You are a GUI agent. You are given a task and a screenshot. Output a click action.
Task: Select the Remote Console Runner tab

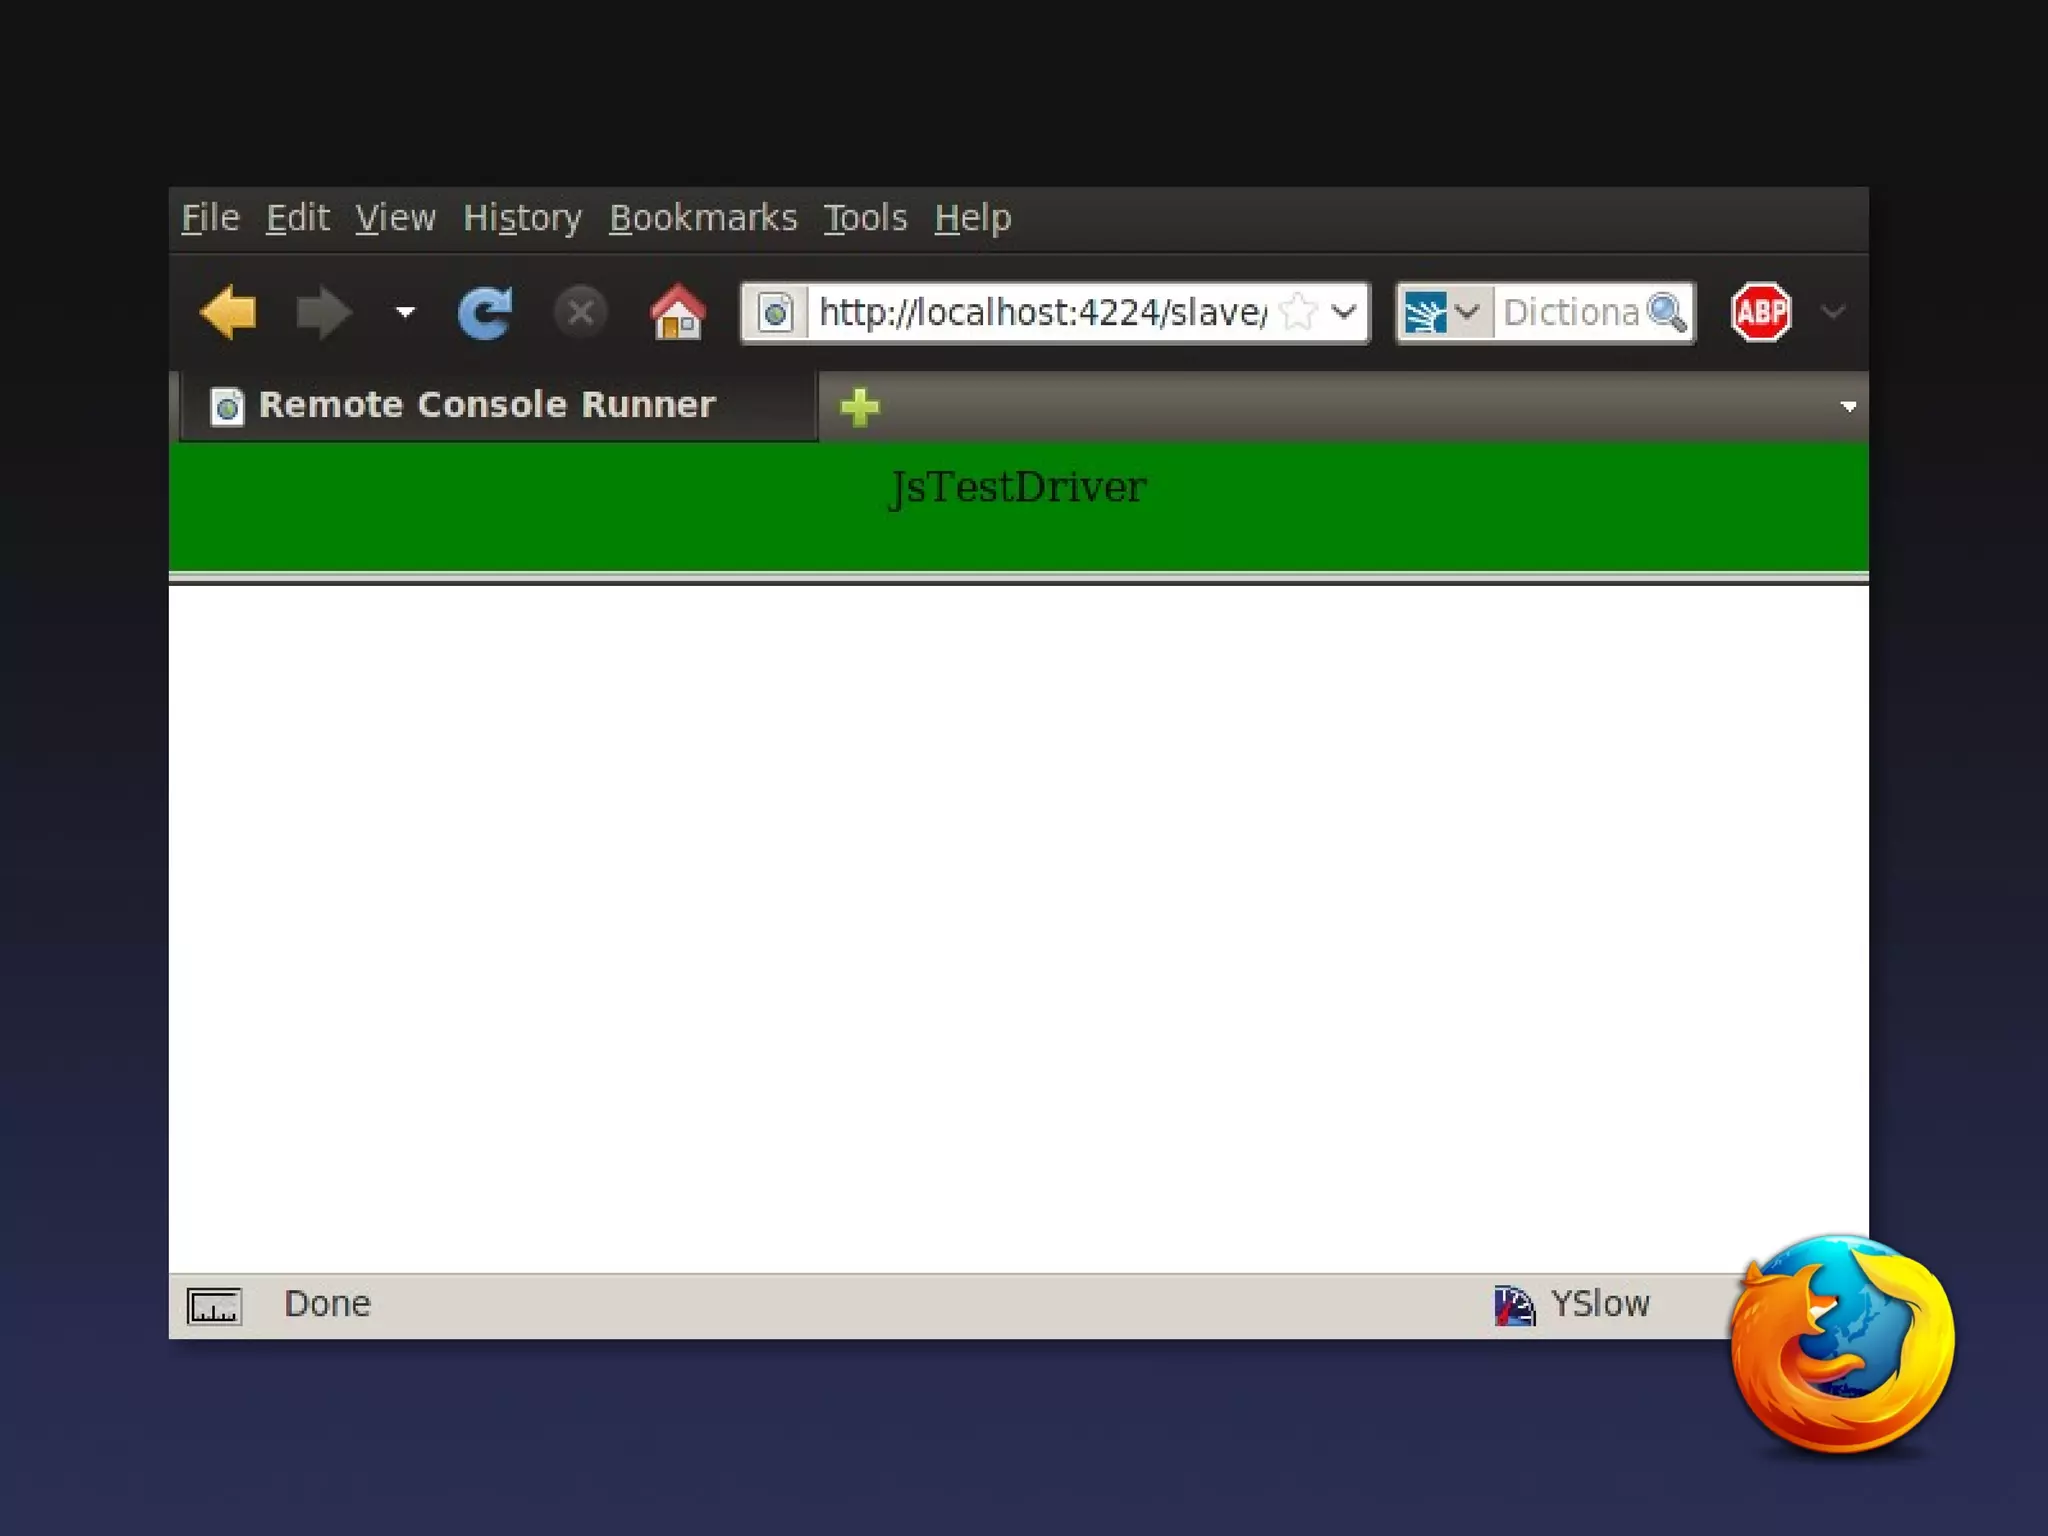coord(487,405)
